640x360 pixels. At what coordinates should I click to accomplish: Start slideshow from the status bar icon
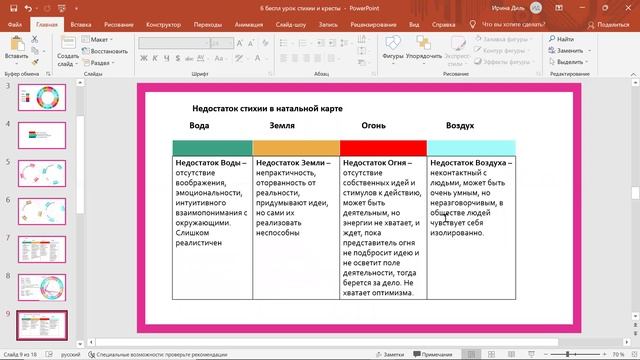(x=531, y=354)
